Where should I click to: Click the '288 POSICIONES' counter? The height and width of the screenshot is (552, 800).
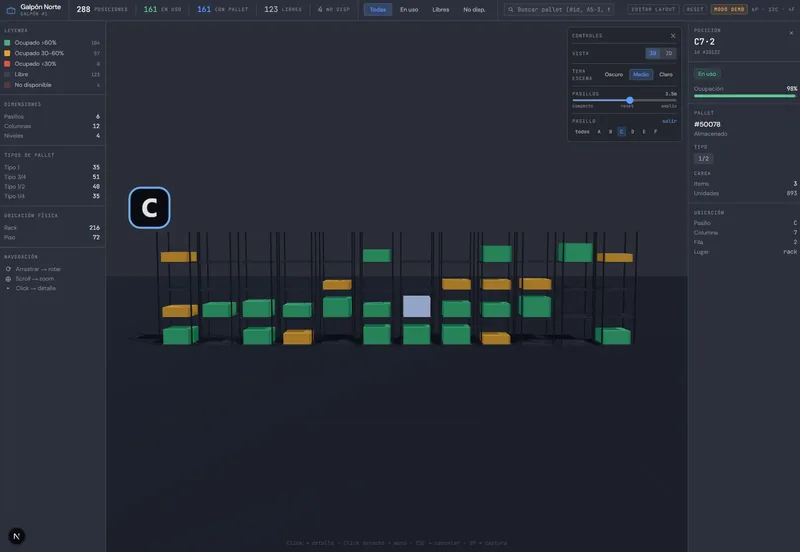coord(102,9)
